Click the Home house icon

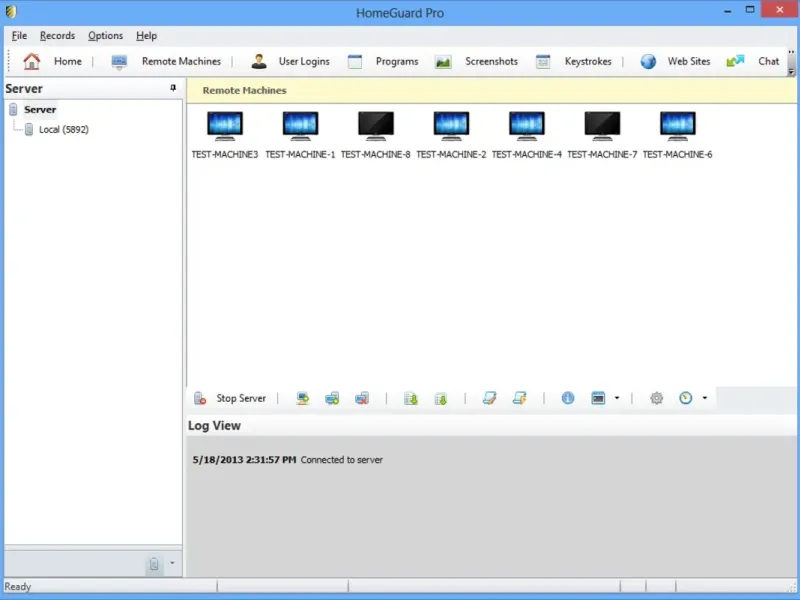(x=32, y=61)
